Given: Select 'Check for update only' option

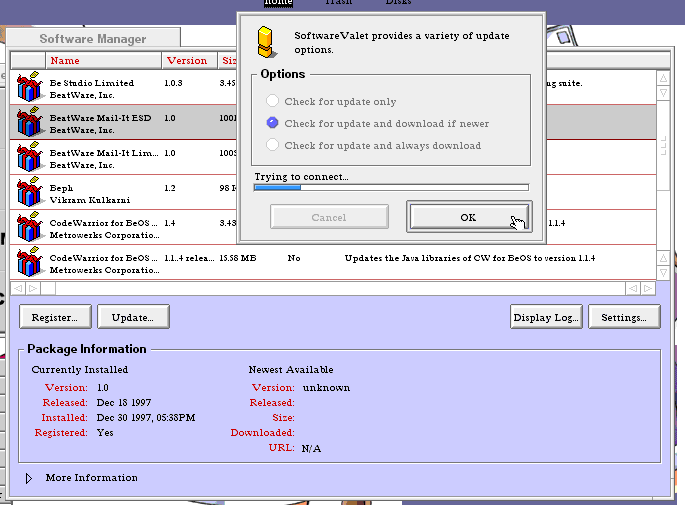Looking at the screenshot, I should coord(272,102).
